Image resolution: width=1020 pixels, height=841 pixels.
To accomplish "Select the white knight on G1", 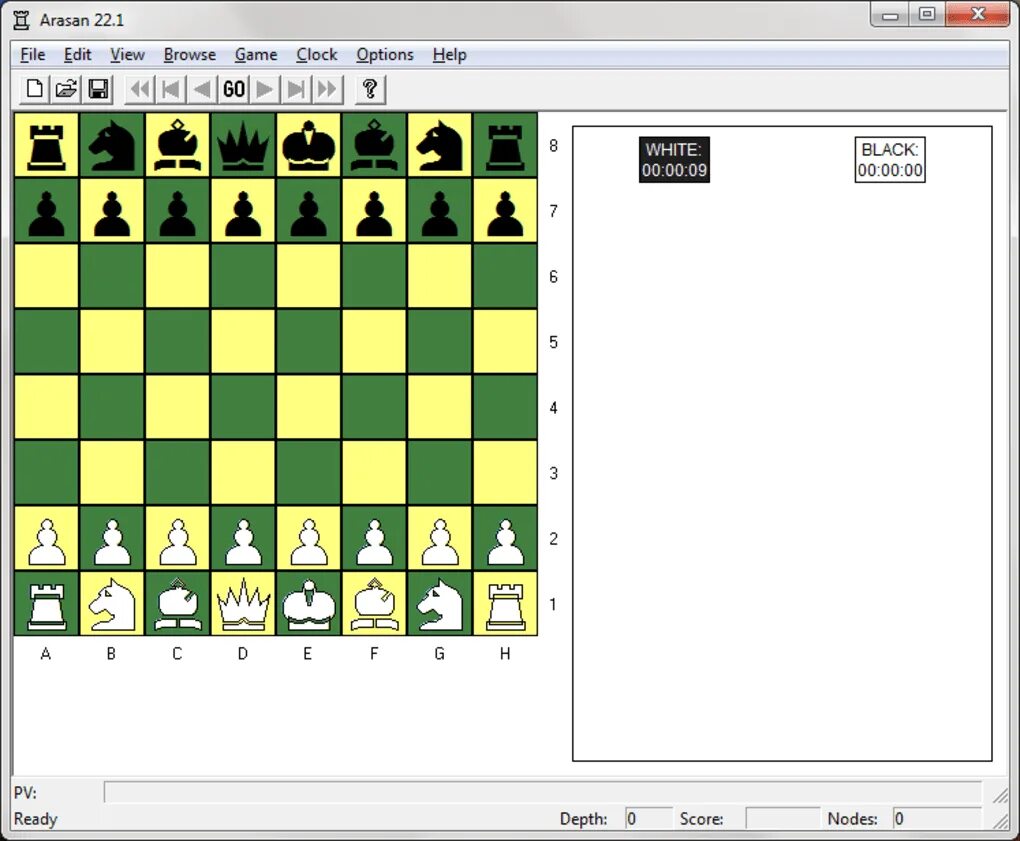I will click(x=440, y=604).
